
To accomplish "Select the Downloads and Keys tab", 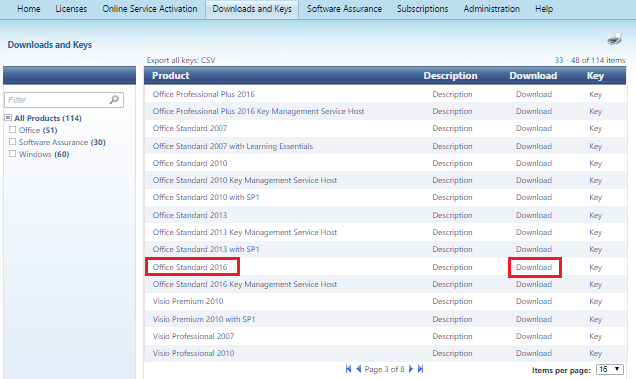I will click(252, 9).
